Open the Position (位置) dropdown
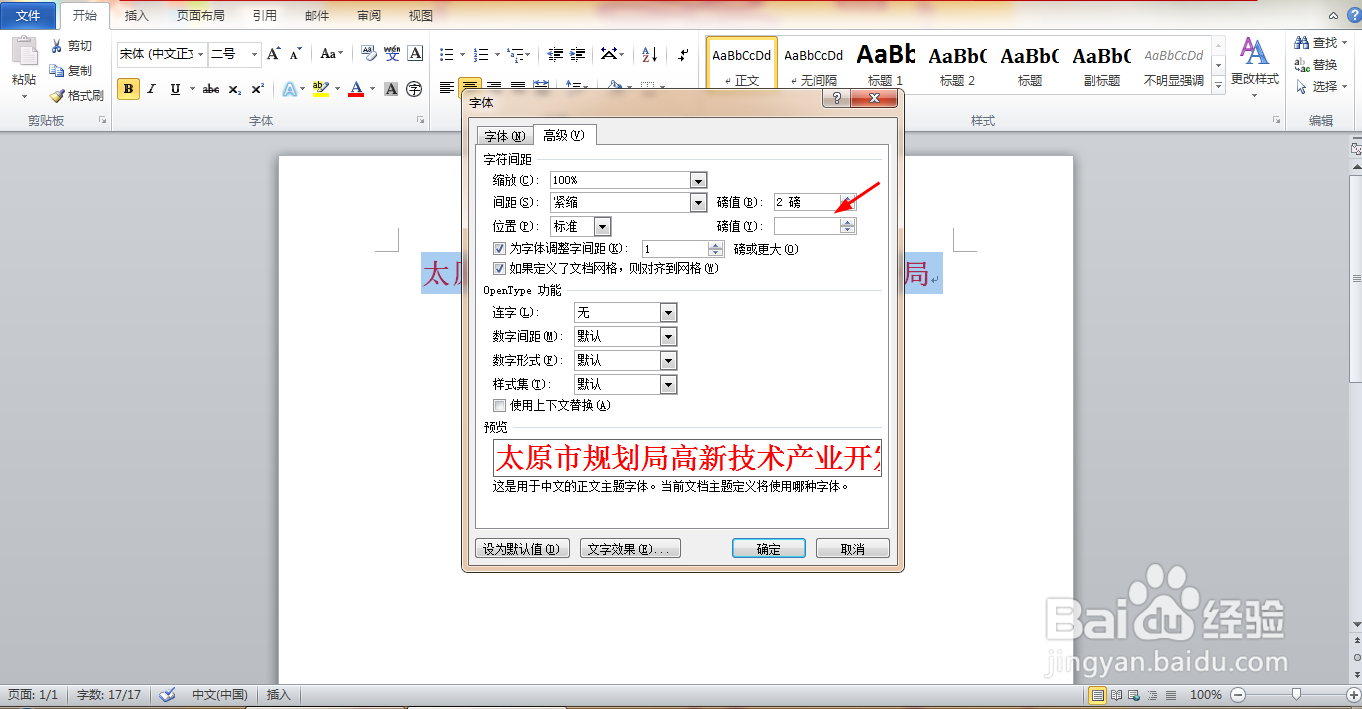Image resolution: width=1362 pixels, height=709 pixels. point(602,226)
